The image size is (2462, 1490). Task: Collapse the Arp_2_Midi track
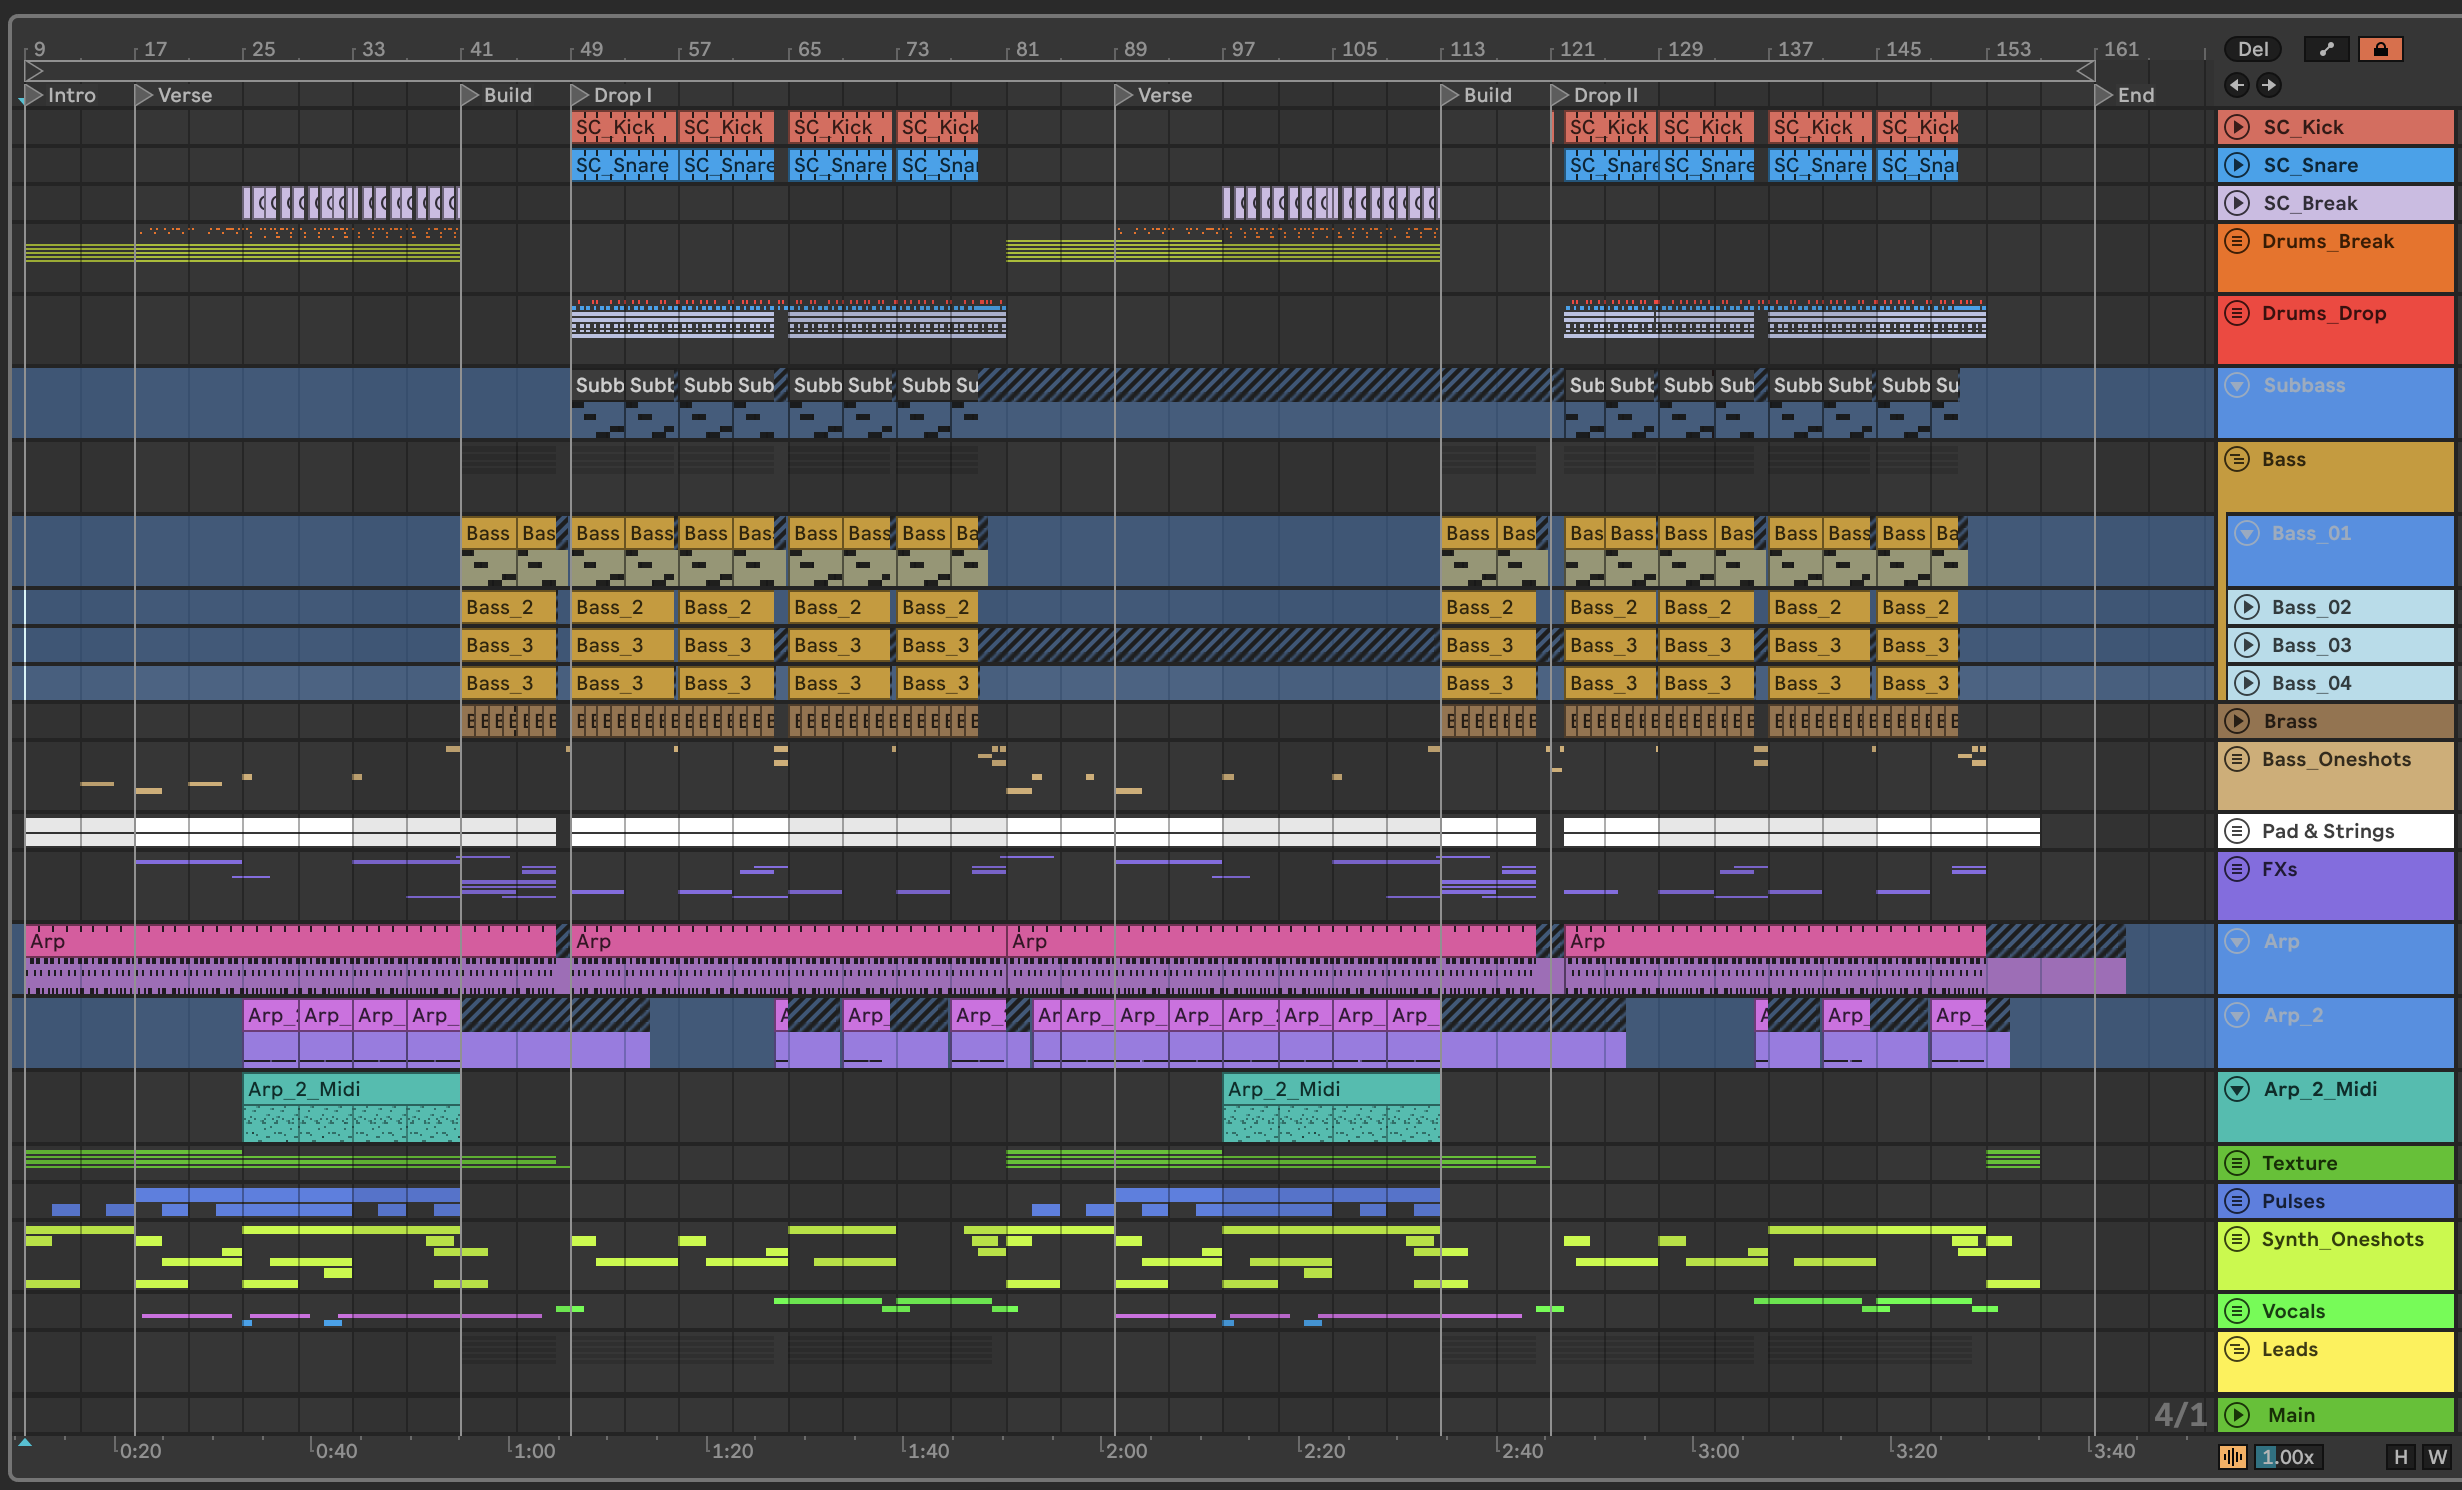(2238, 1089)
